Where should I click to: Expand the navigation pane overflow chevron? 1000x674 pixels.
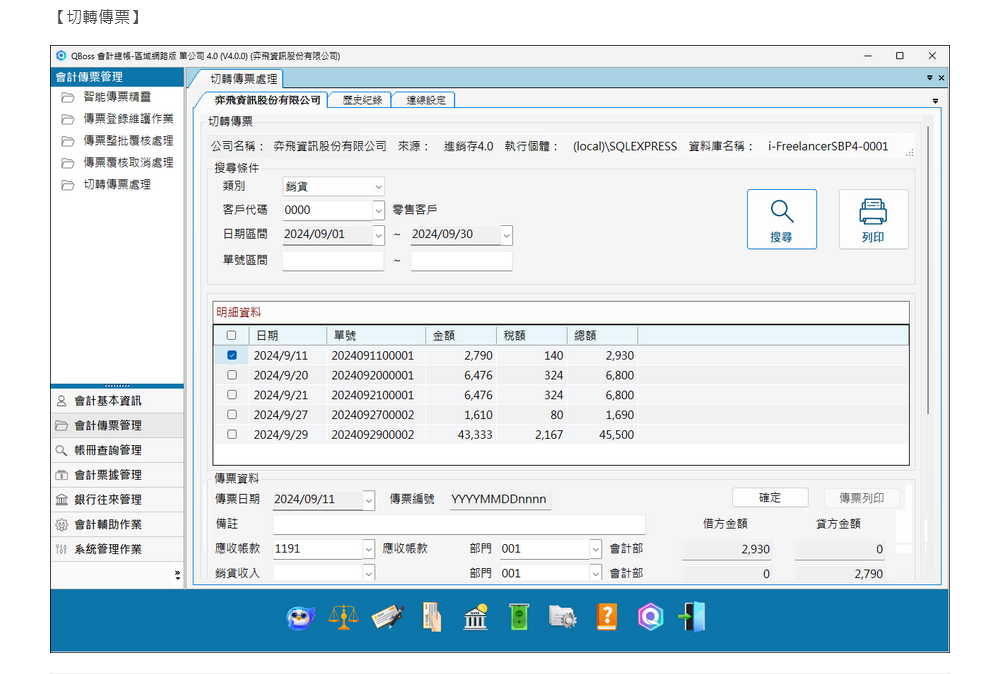click(177, 575)
